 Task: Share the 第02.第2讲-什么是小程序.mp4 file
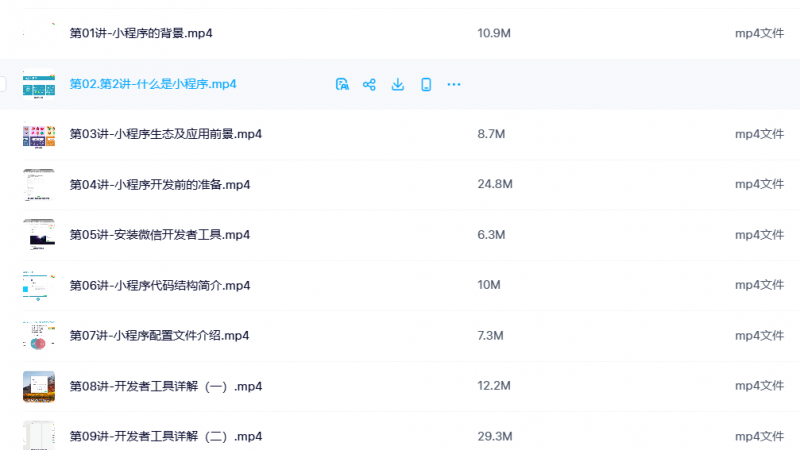point(369,85)
